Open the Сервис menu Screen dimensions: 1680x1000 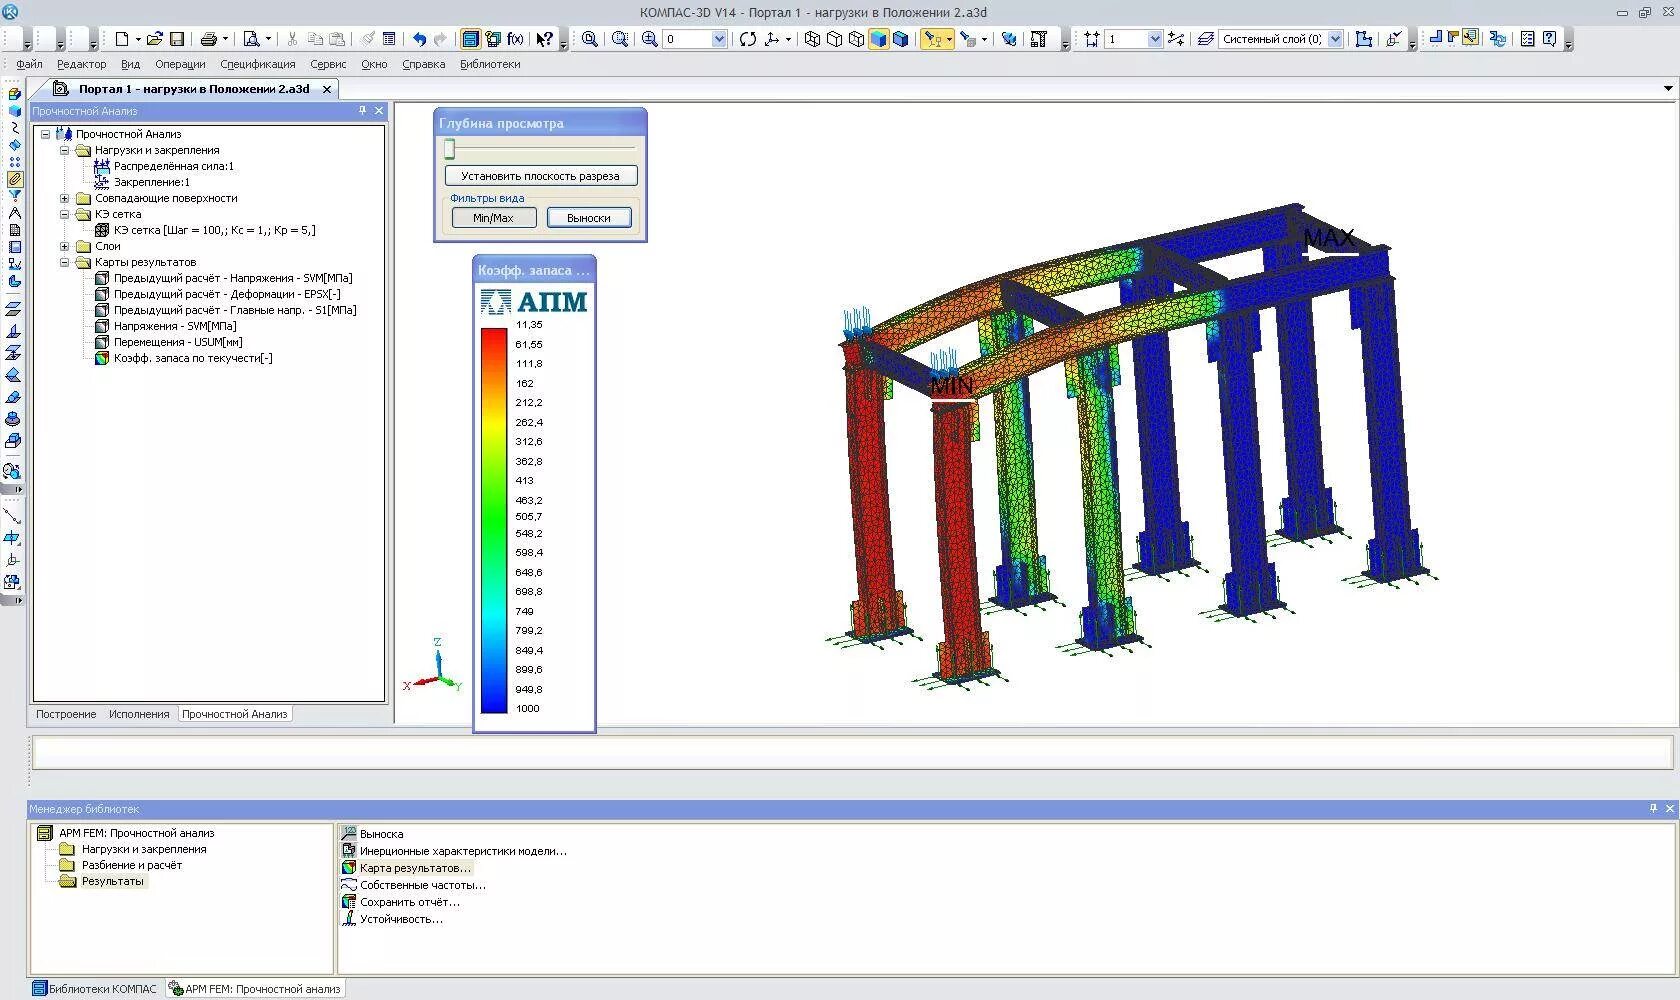pos(328,64)
